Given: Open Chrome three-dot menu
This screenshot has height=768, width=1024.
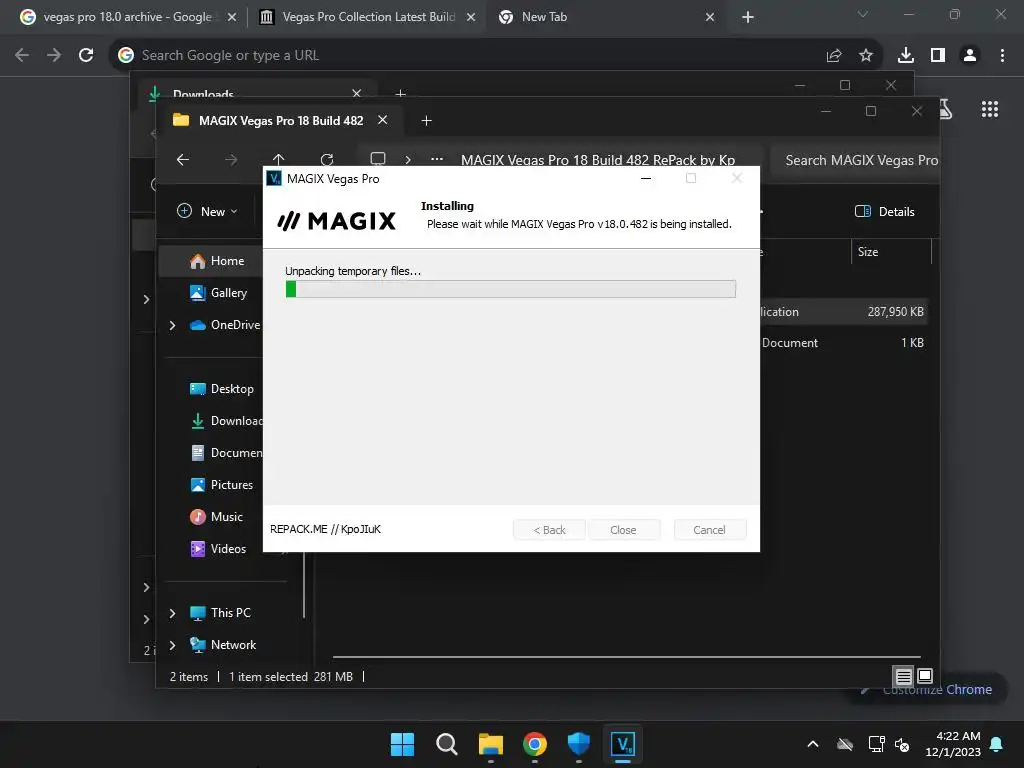Looking at the screenshot, I should (x=1002, y=56).
